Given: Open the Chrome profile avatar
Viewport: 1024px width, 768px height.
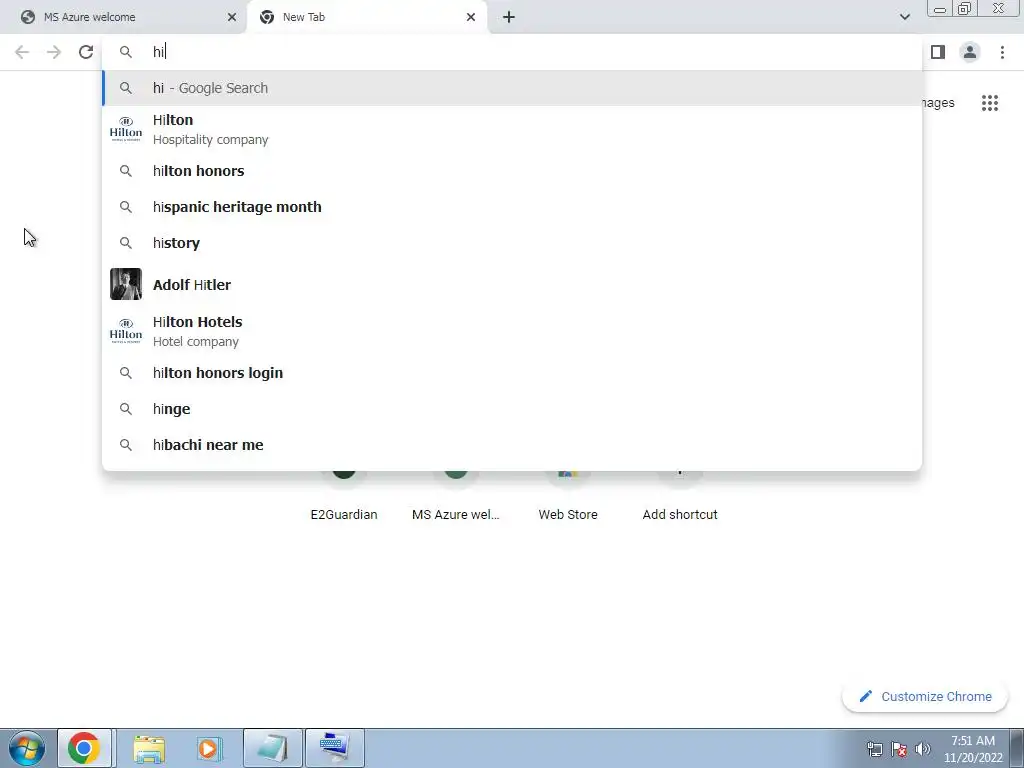Looking at the screenshot, I should click(x=970, y=52).
